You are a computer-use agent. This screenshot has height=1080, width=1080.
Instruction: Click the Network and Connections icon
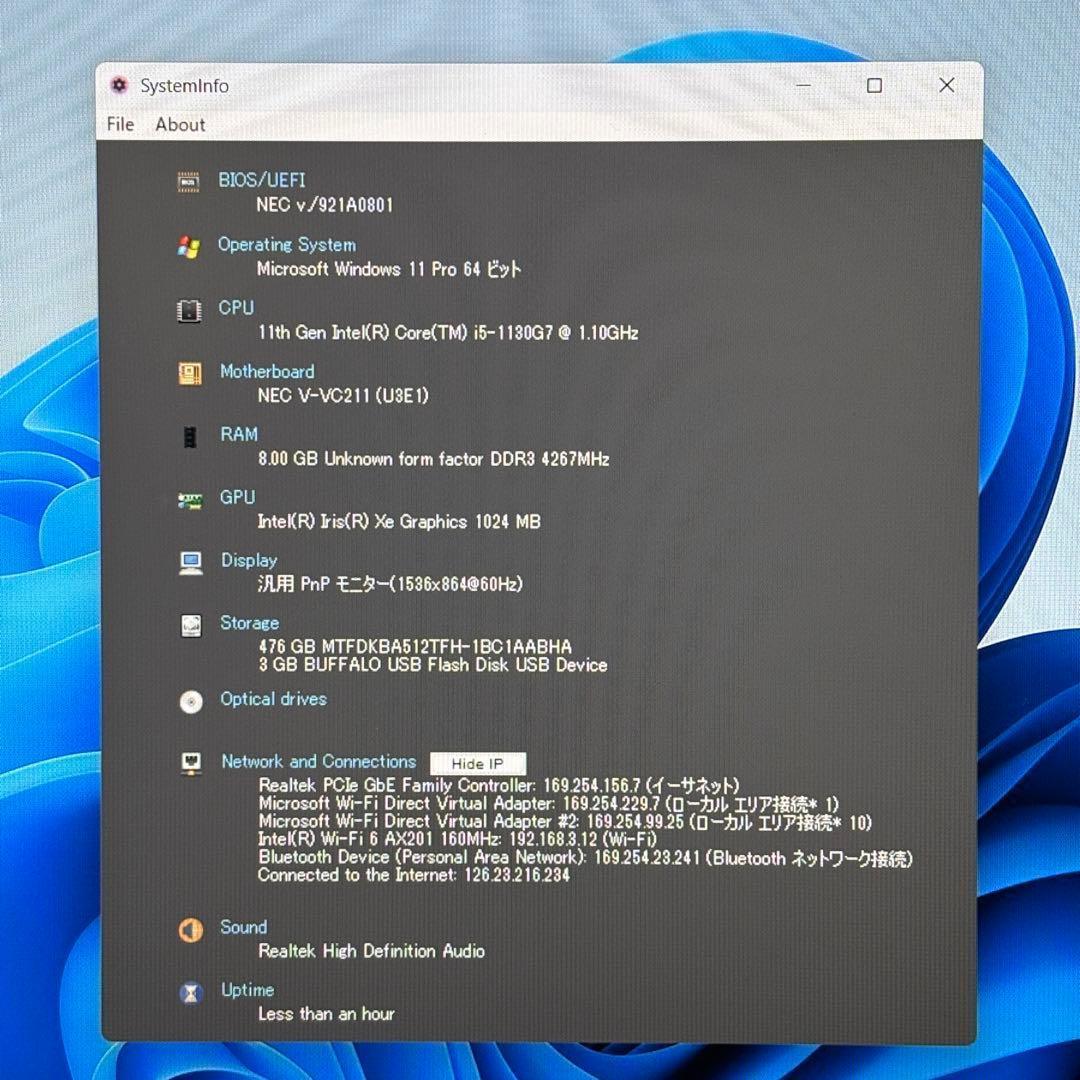(190, 762)
